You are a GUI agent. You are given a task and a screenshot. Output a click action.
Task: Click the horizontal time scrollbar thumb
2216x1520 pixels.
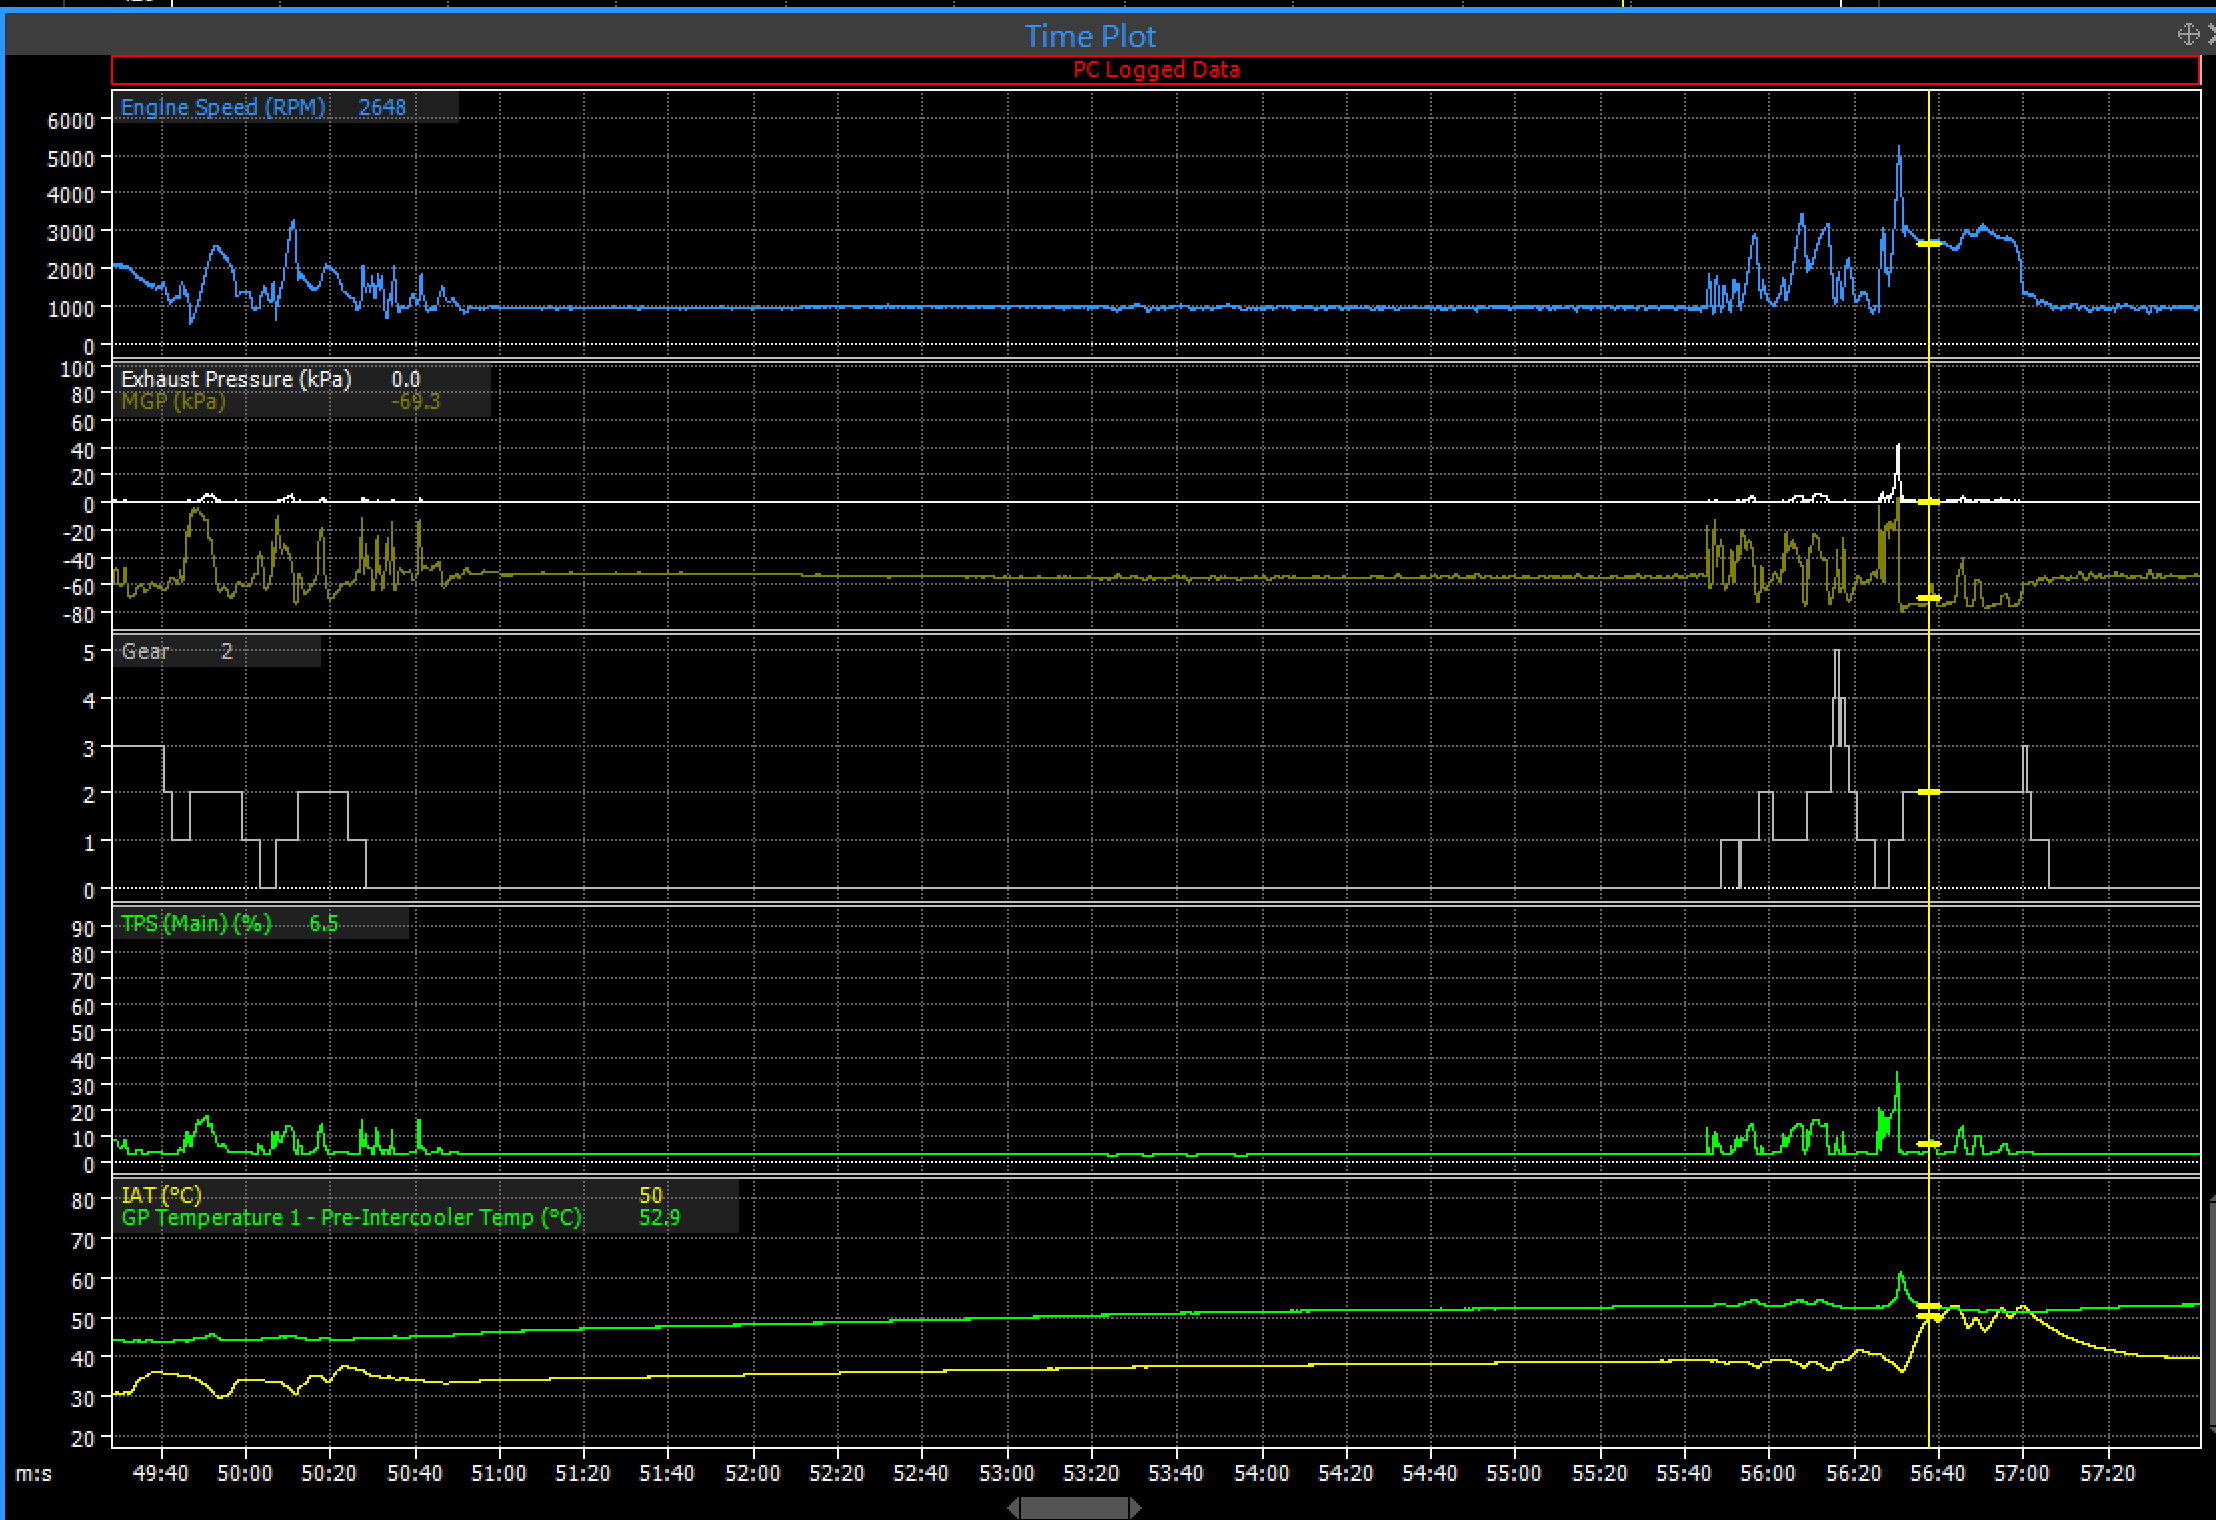coord(1074,1507)
